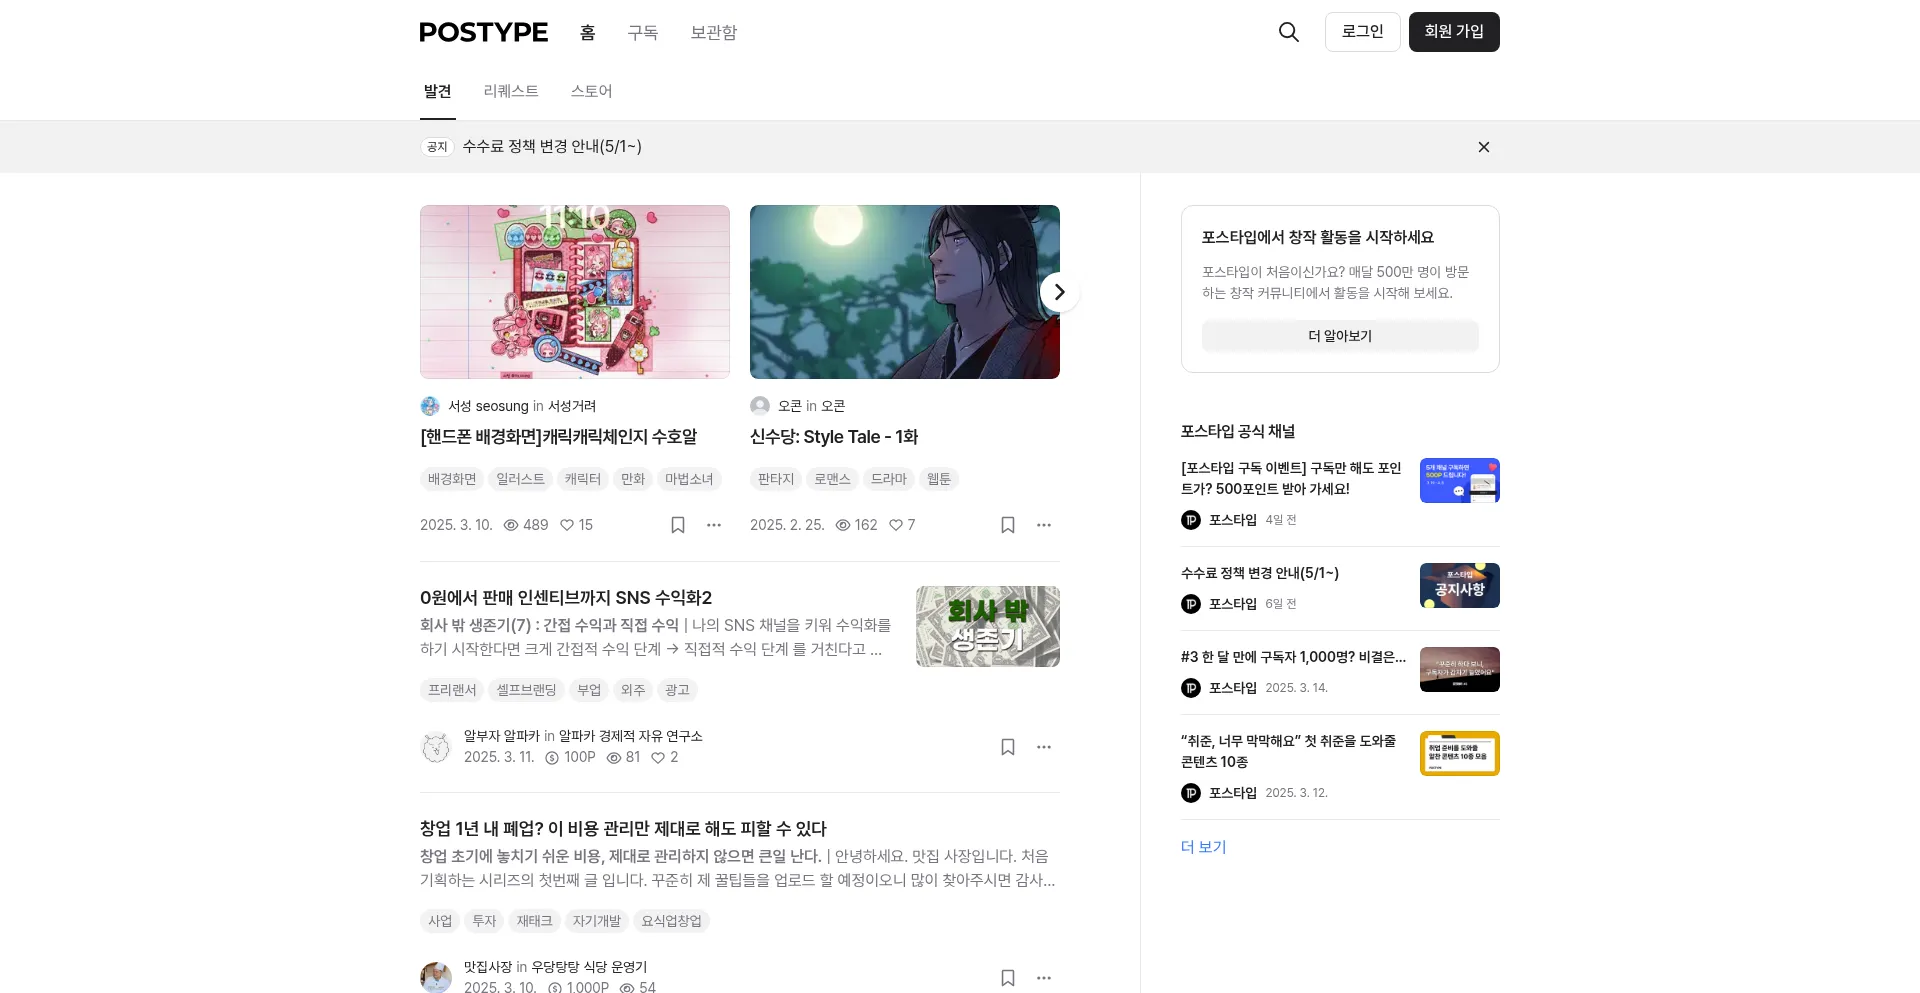
Task: Click 포스타입 logo icon under 구독 이벤트 post
Action: click(x=1191, y=520)
